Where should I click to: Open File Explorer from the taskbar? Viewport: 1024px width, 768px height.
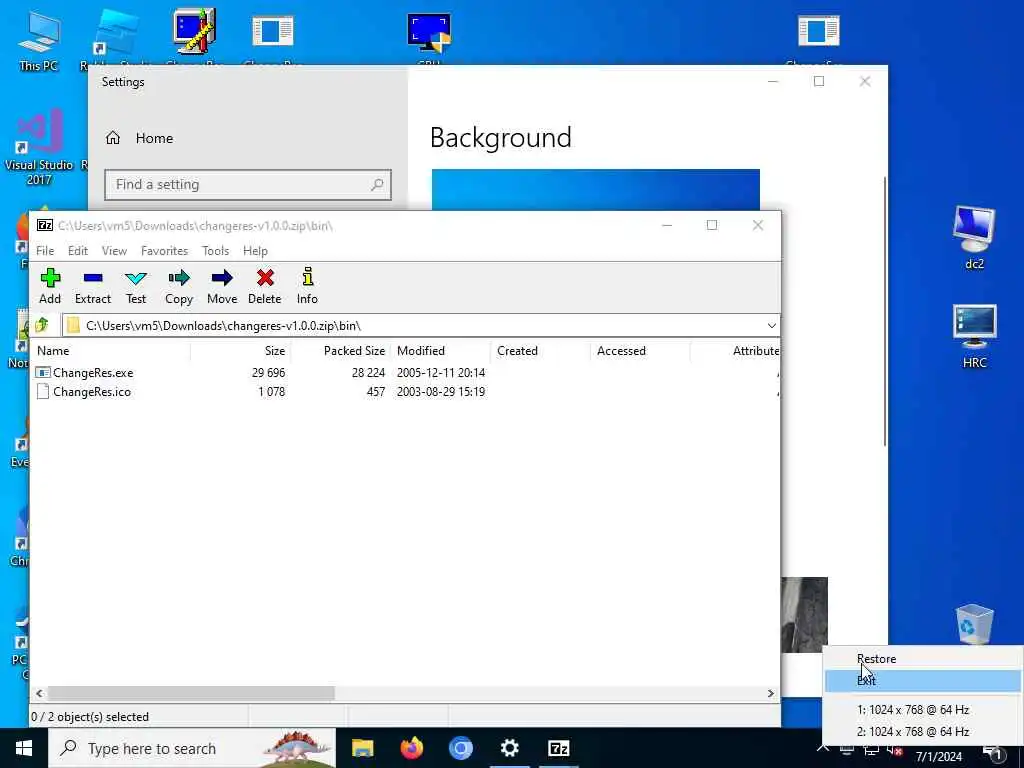click(x=362, y=748)
